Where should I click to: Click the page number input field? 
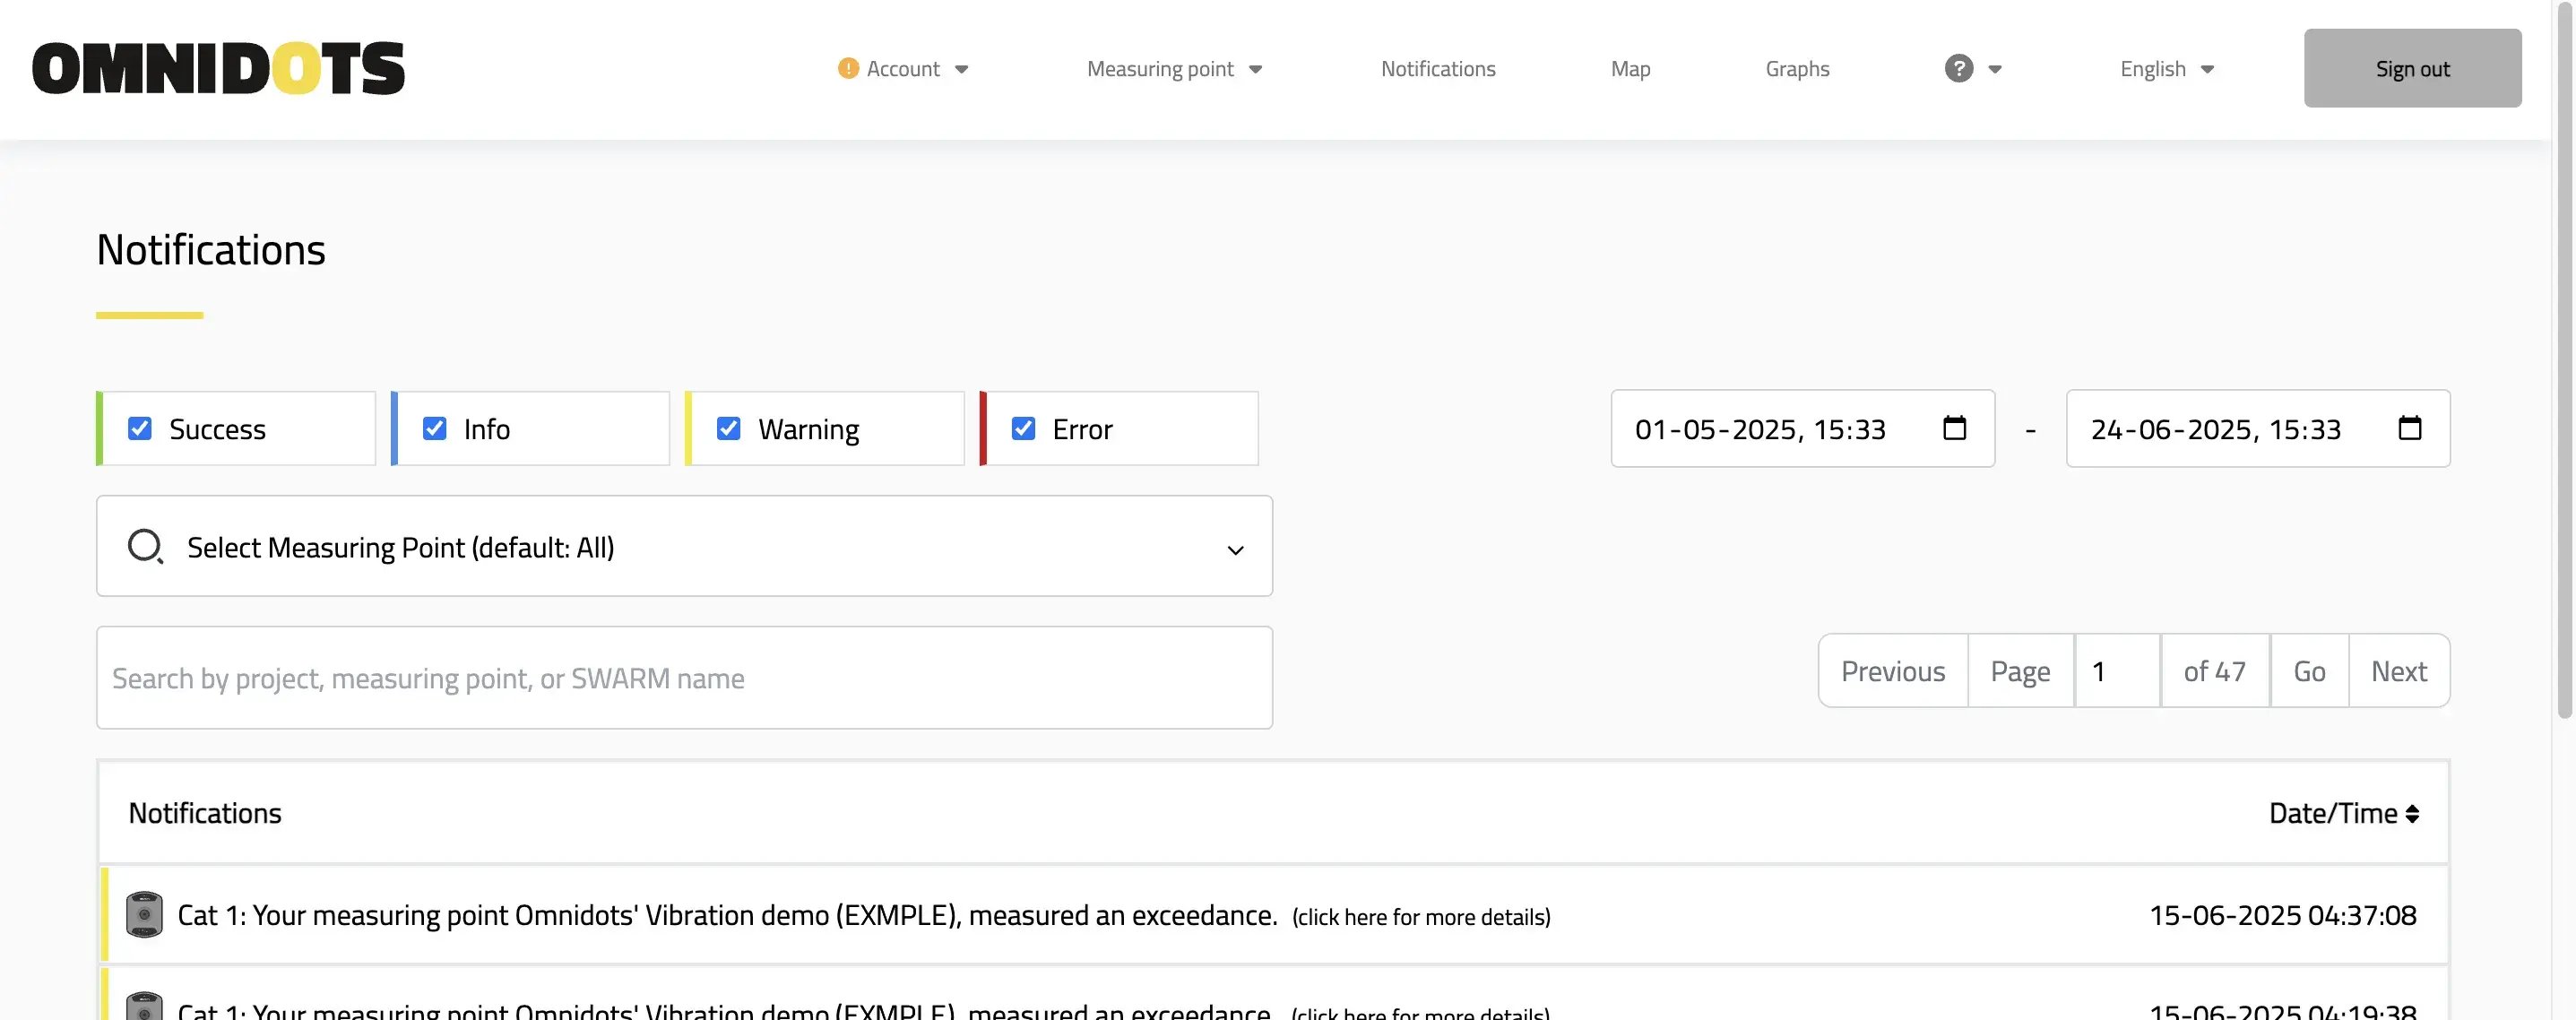pos(2117,671)
